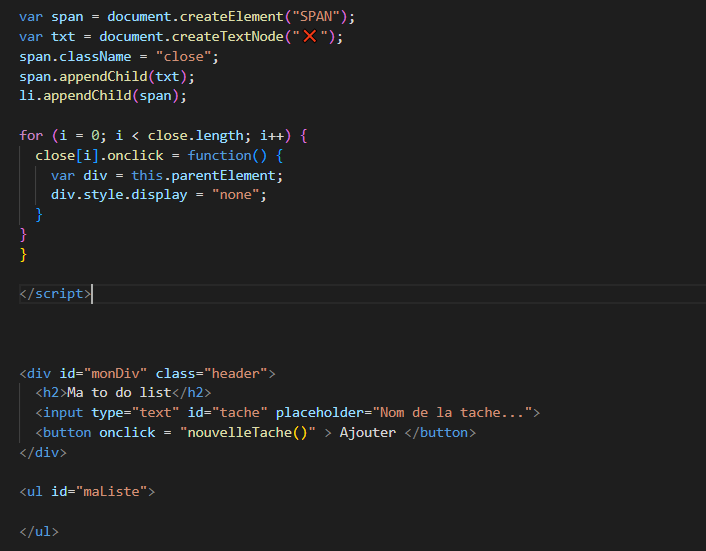Click the "close" string value
Image resolution: width=706 pixels, height=551 pixels.
click(184, 57)
